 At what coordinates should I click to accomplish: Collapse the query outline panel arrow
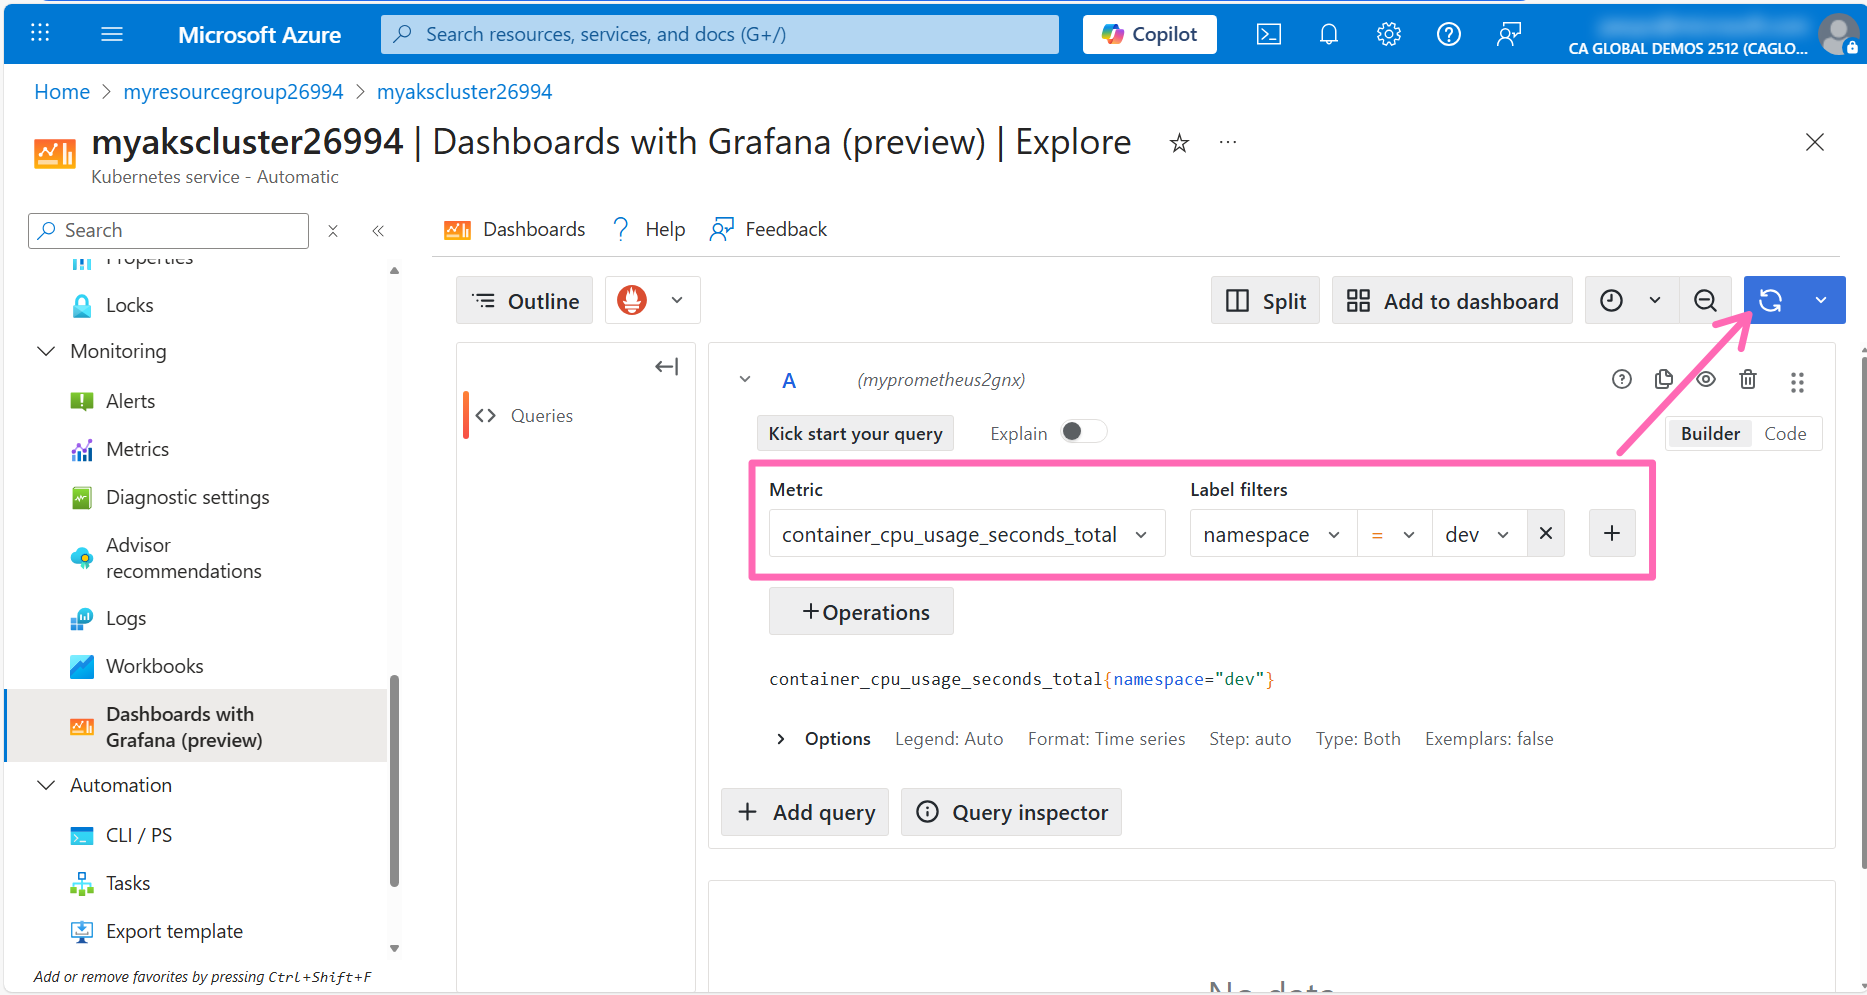point(666,367)
